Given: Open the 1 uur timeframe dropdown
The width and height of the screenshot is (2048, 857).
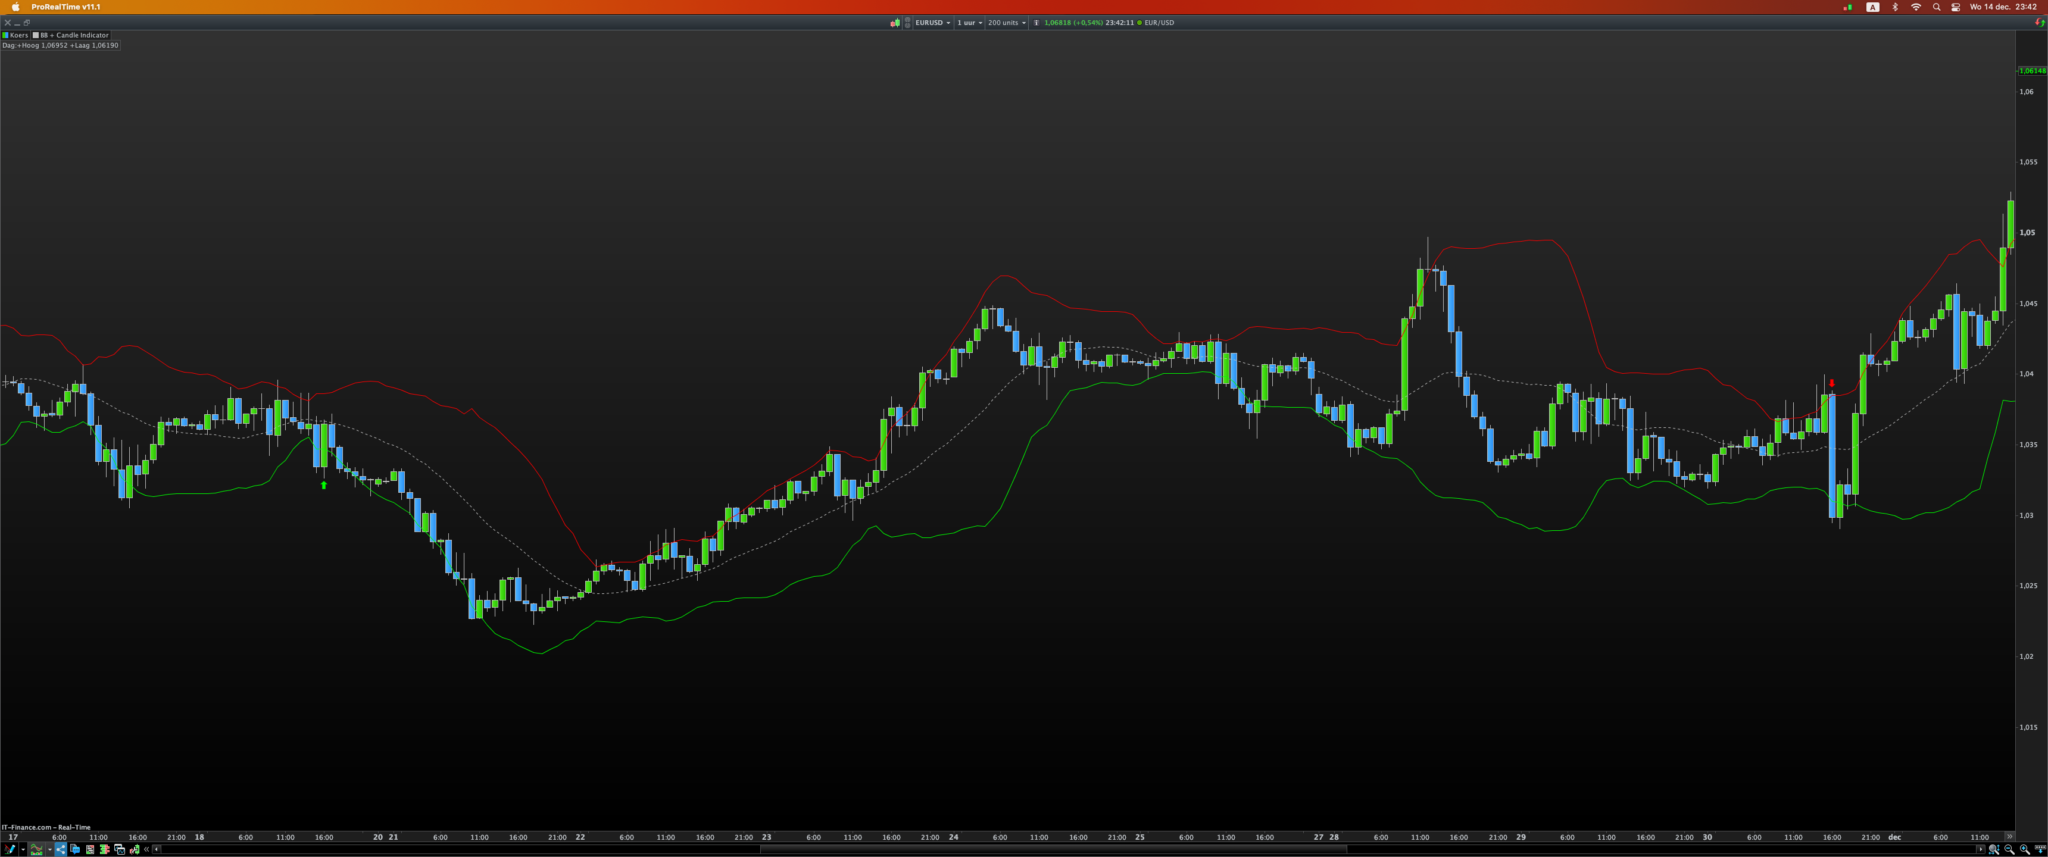Looking at the screenshot, I should pyautogui.click(x=969, y=22).
